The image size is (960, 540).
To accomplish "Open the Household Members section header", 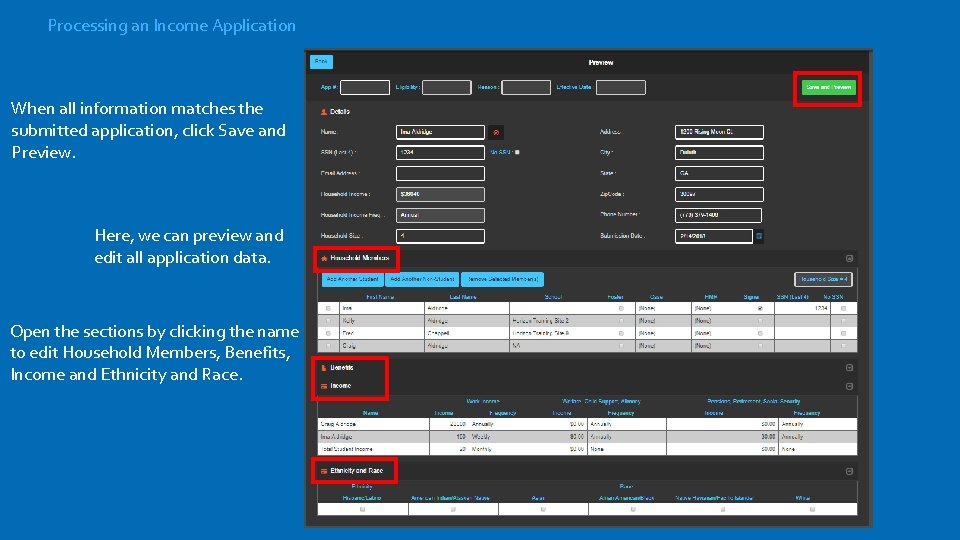I will (x=359, y=258).
